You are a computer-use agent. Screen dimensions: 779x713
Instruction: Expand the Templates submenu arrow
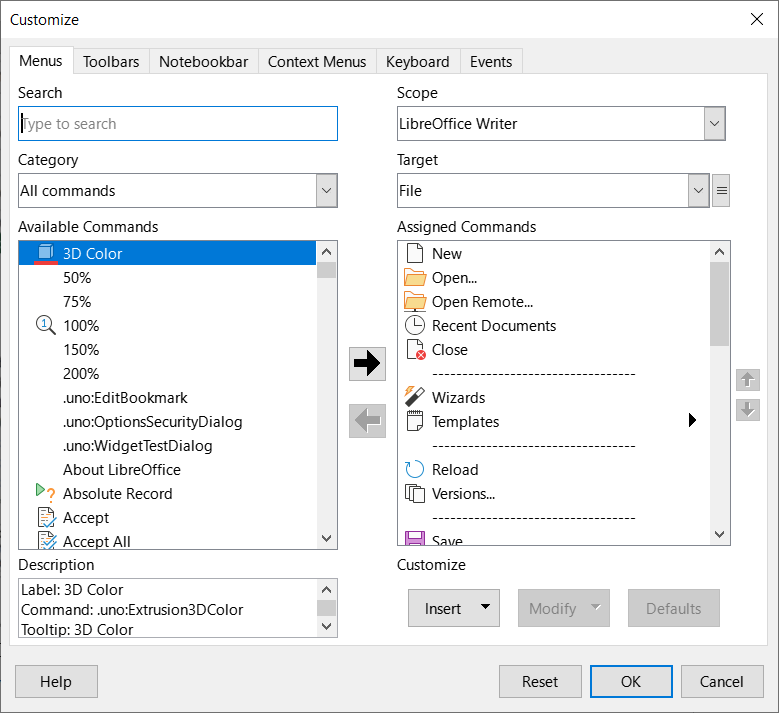692,420
